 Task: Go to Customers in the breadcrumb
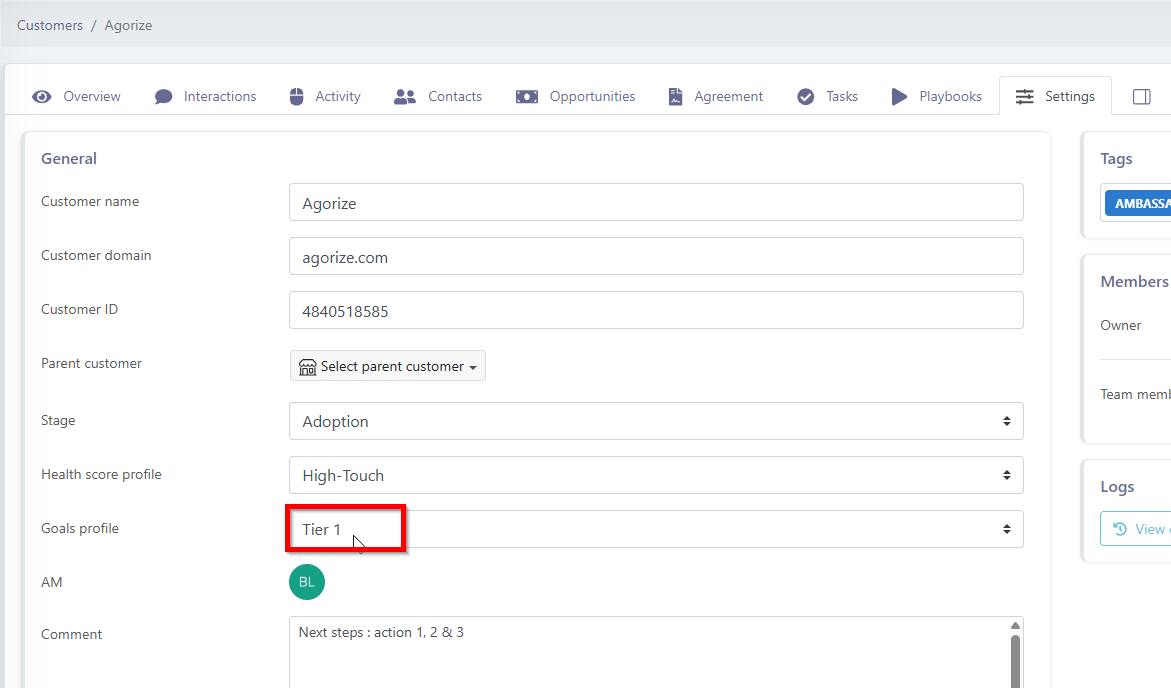[x=50, y=25]
